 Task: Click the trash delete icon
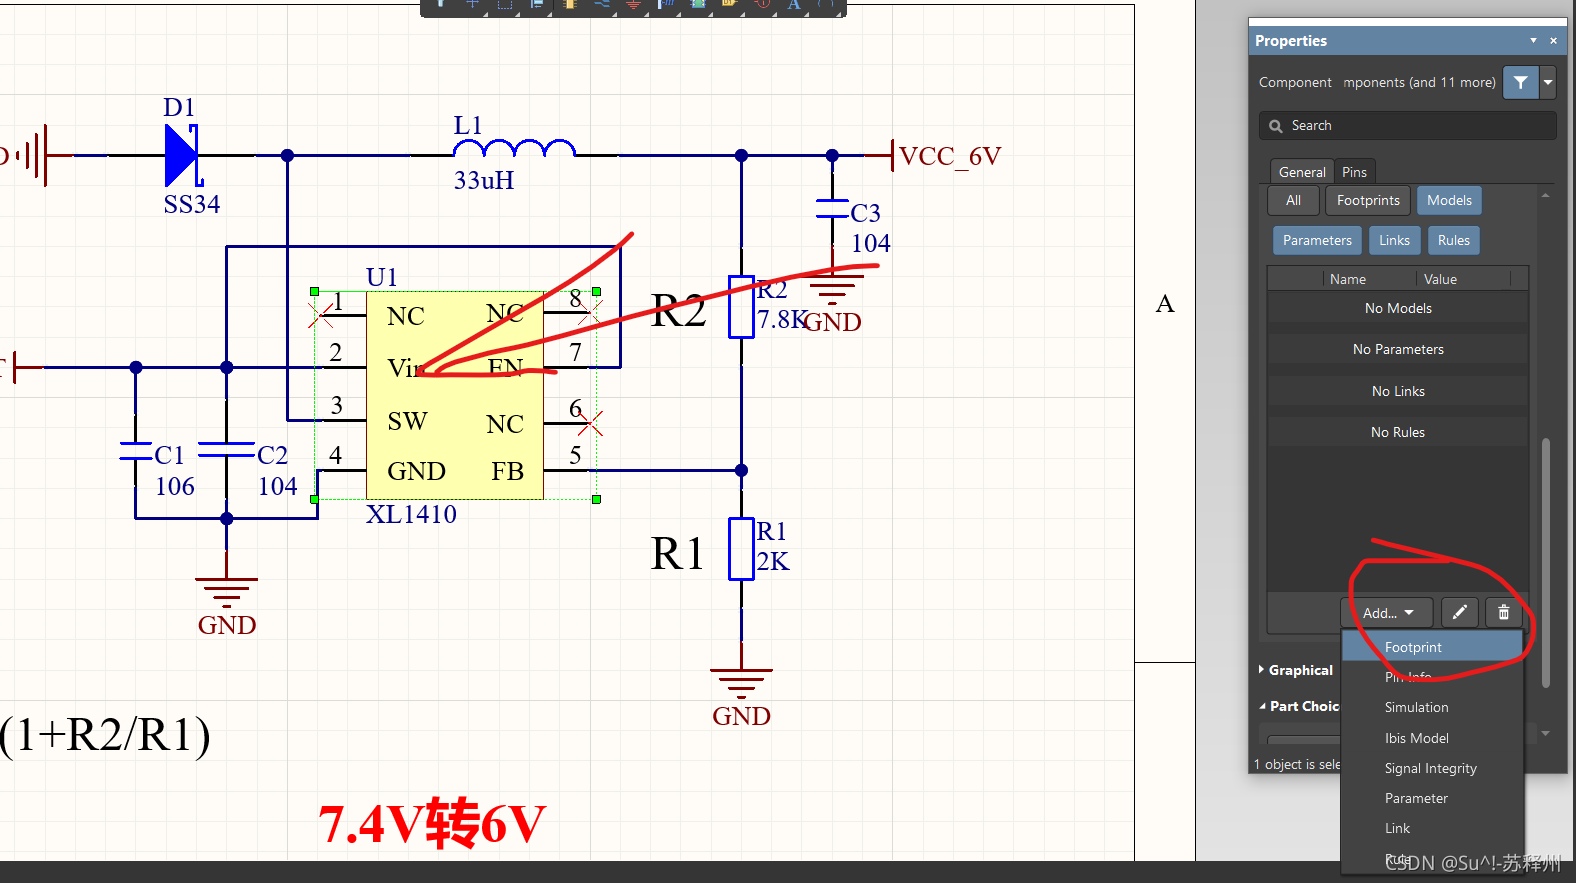tap(1503, 612)
